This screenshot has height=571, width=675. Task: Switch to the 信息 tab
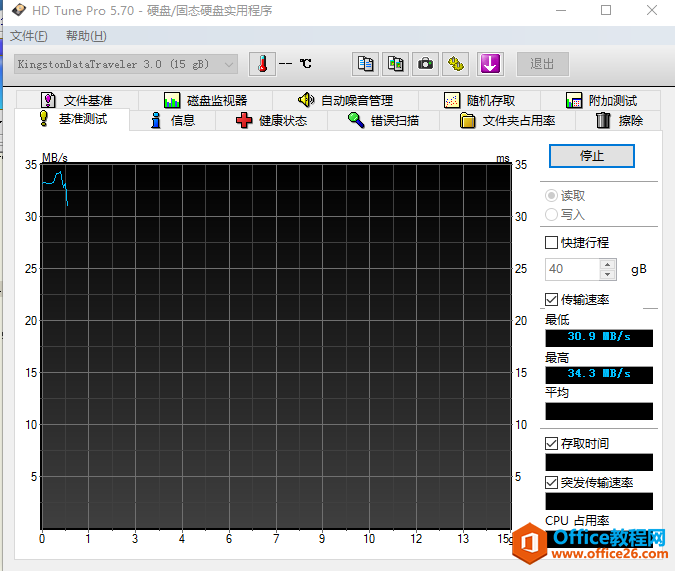point(173,120)
